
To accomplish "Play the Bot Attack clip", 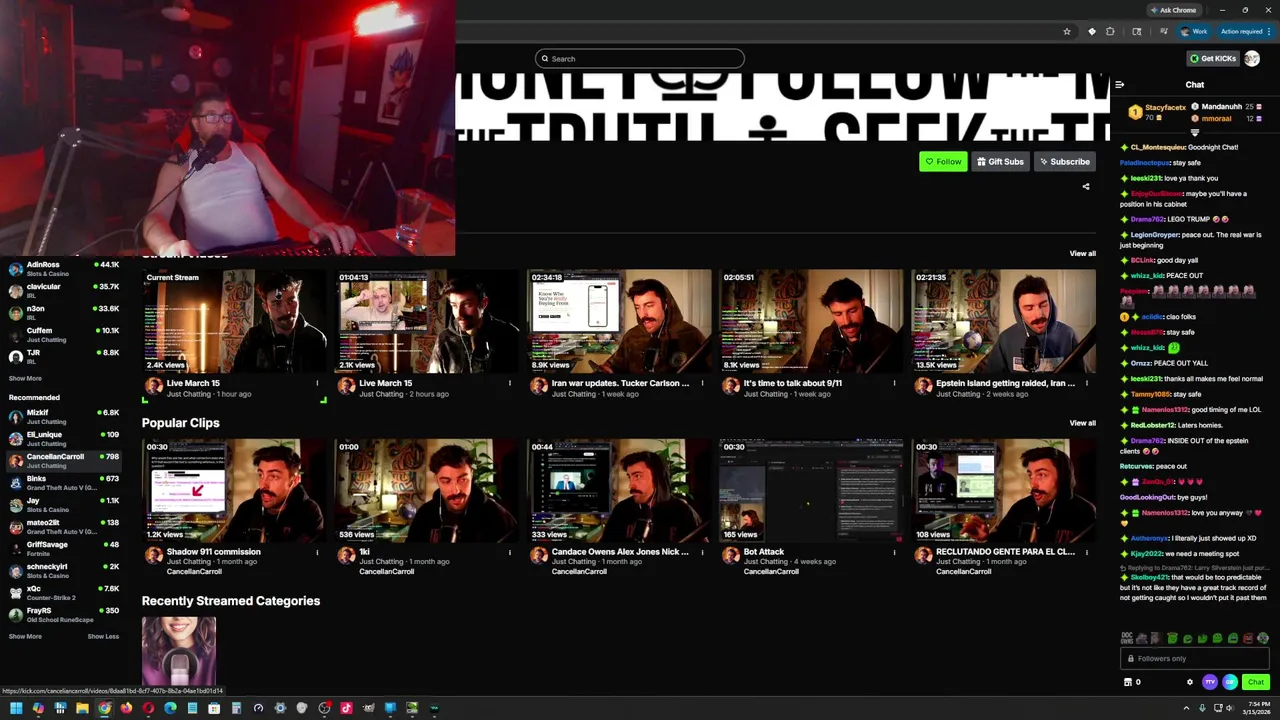I will point(811,490).
